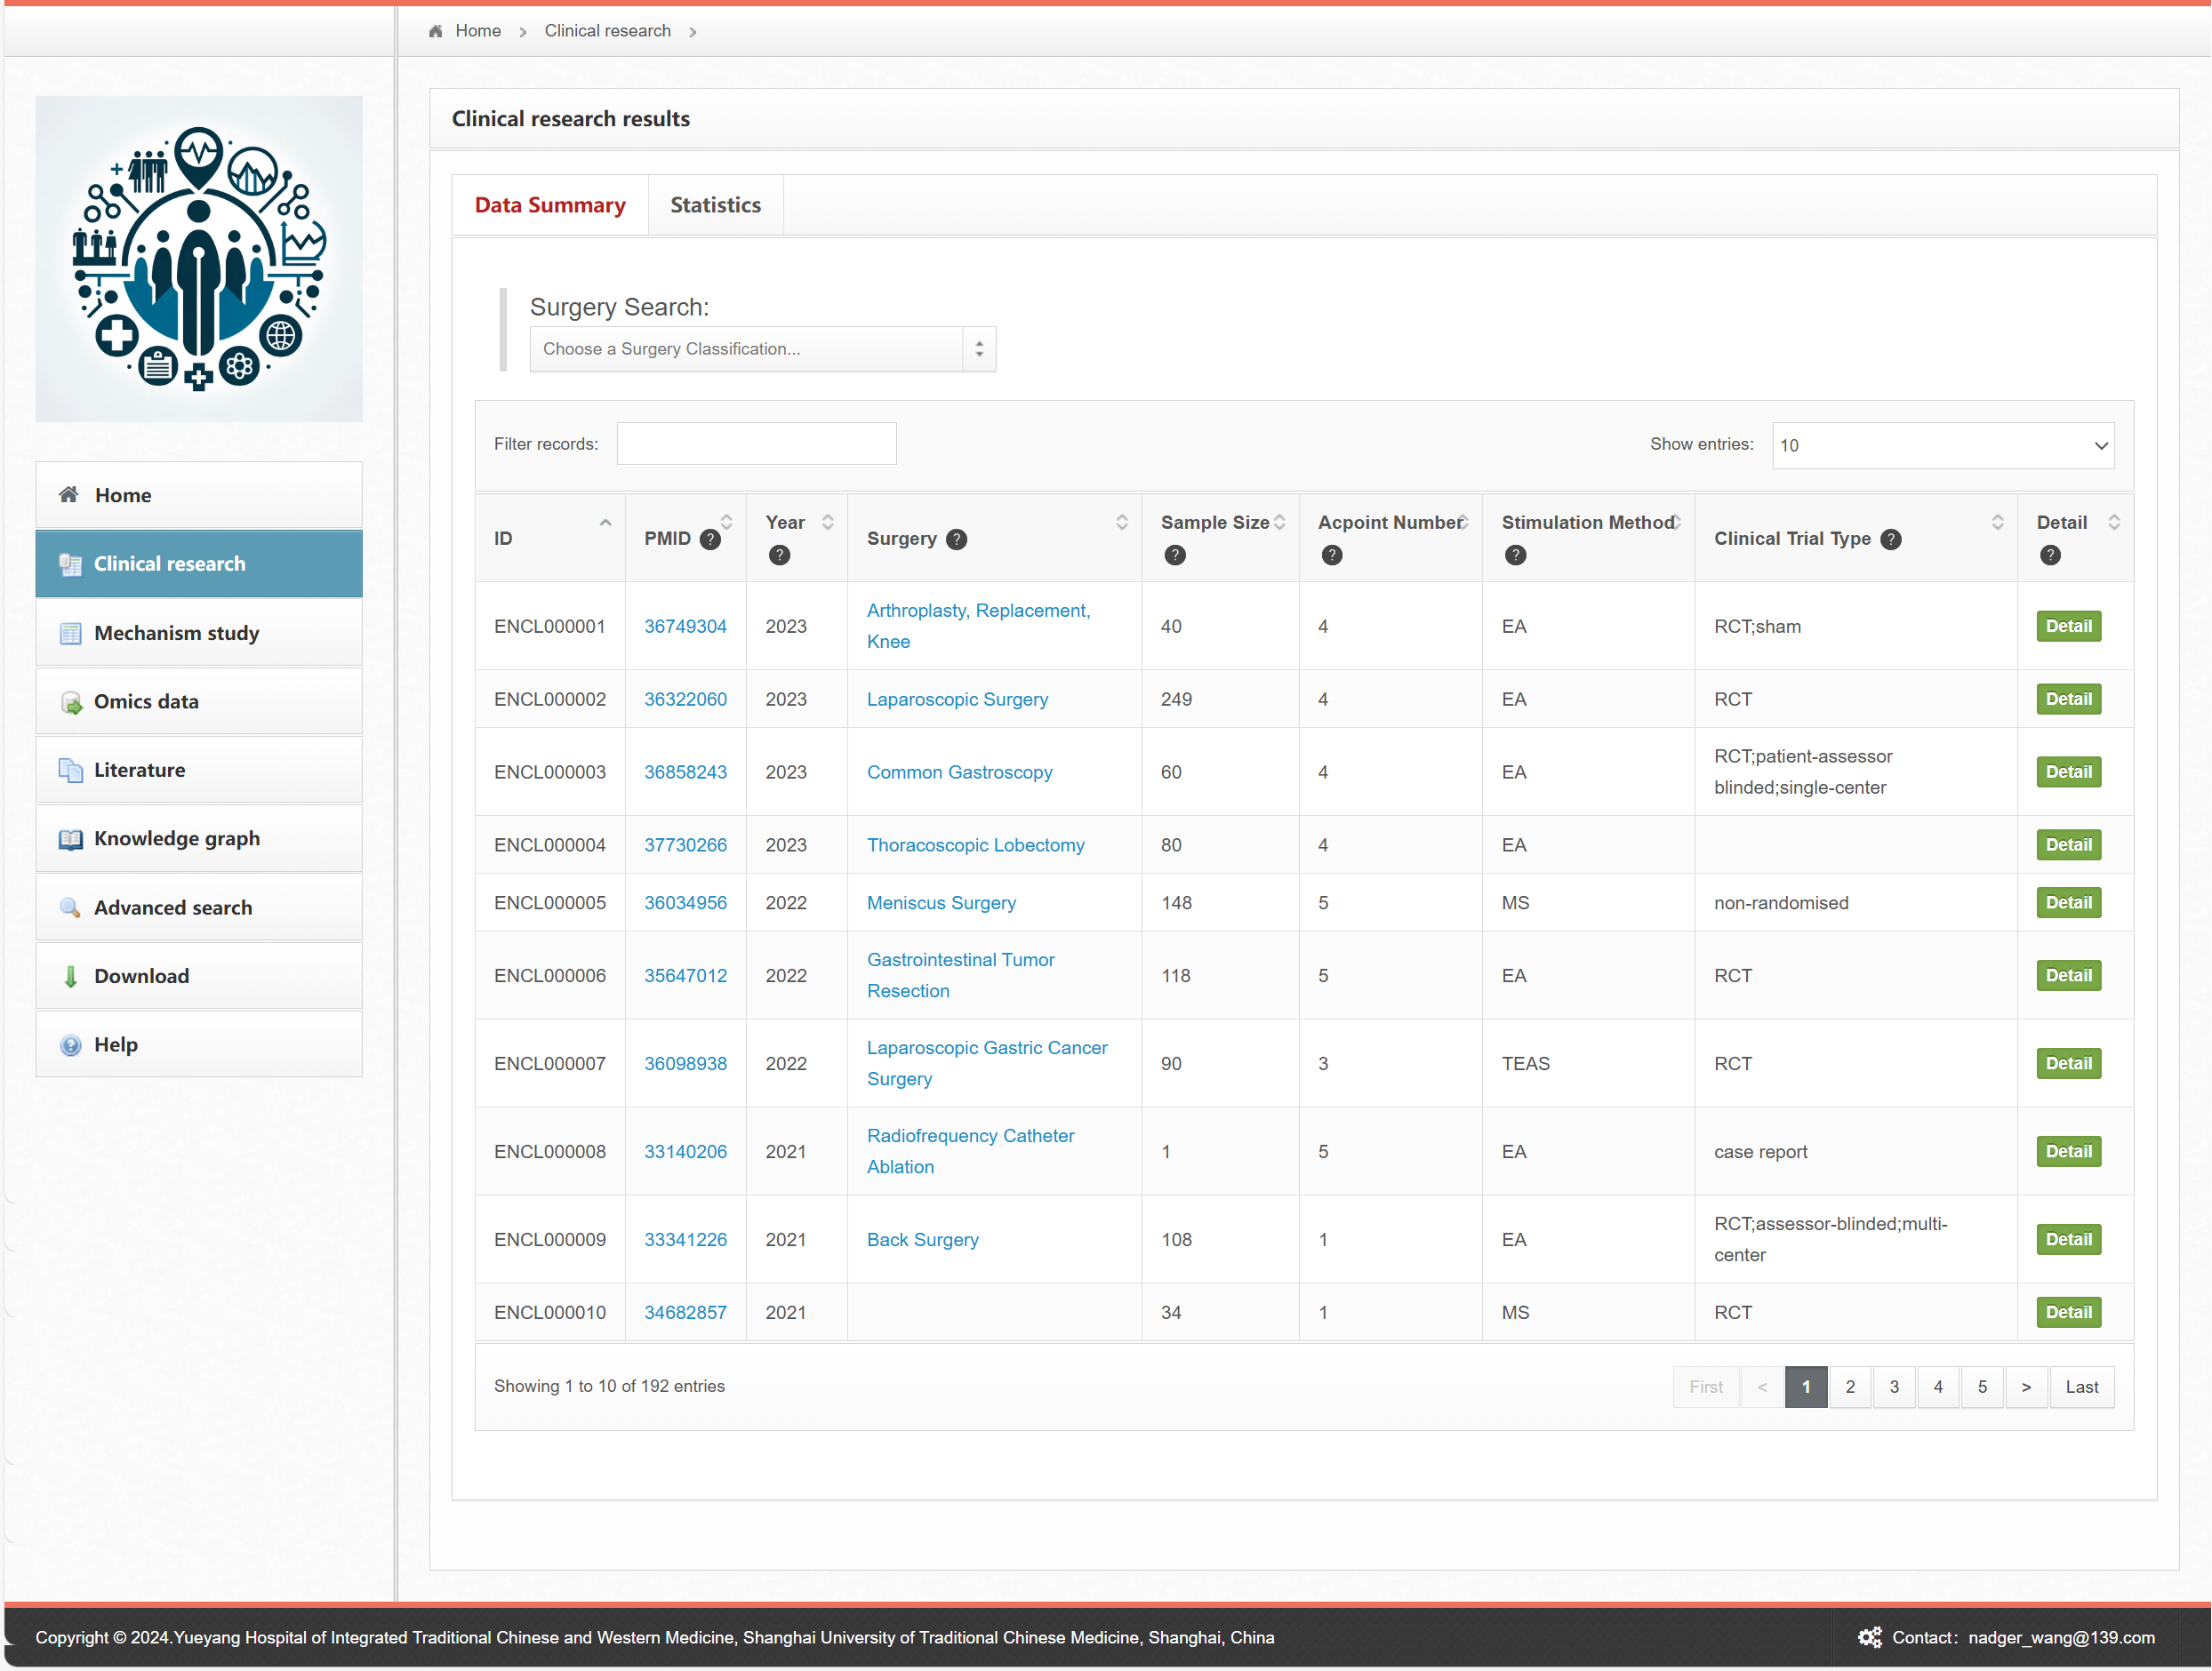Click the Advanced search magnifier icon
The image size is (2212, 1671).
[x=70, y=908]
